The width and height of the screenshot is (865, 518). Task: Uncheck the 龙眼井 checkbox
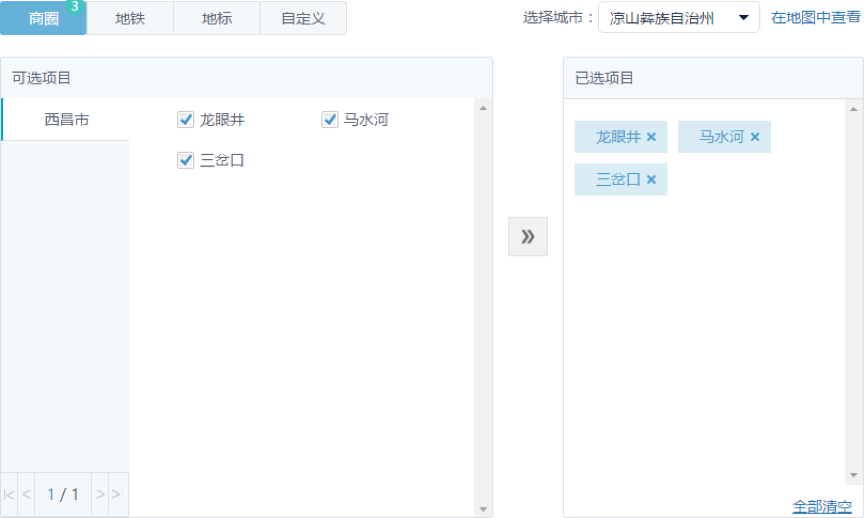[185, 120]
